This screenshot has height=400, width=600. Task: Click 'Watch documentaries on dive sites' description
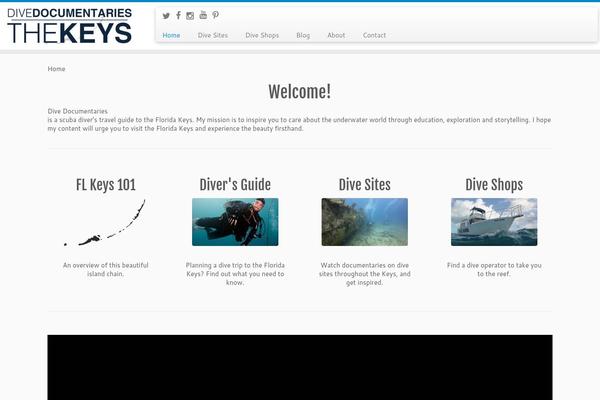point(365,274)
